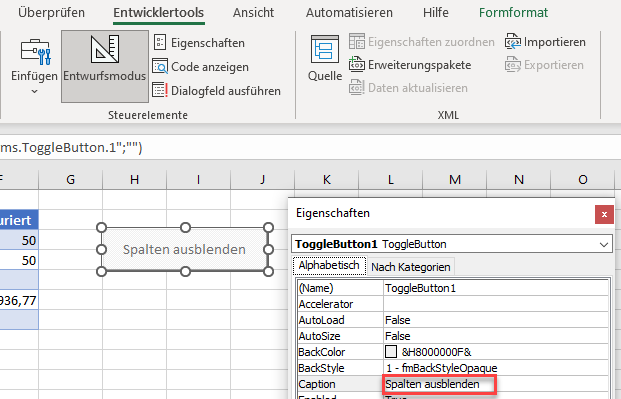Click the BackColor color swatch
Image resolution: width=621 pixels, height=399 pixels.
point(391,351)
